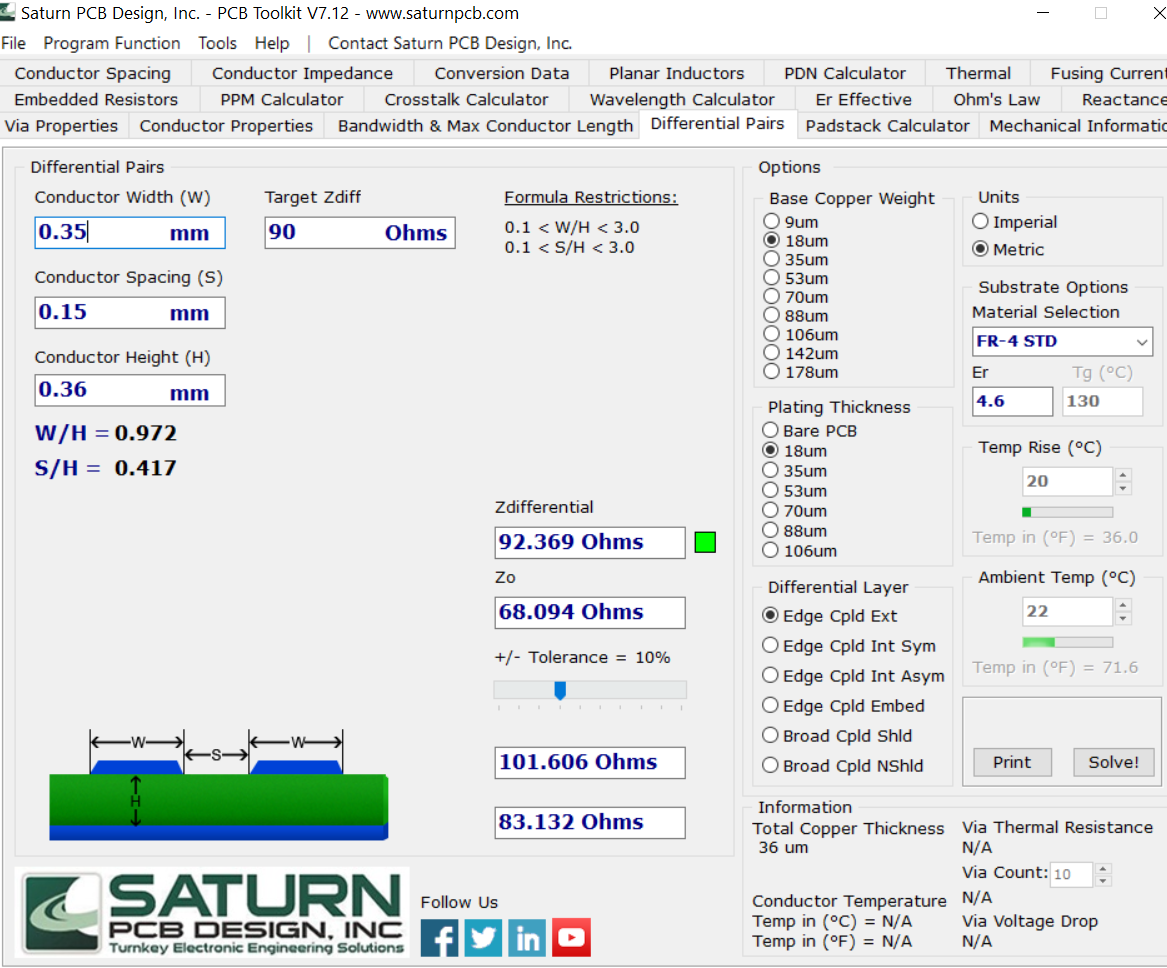Image resolution: width=1167 pixels, height=968 pixels.
Task: Select Edge Cpld Int Asym layer
Action: (x=770, y=675)
